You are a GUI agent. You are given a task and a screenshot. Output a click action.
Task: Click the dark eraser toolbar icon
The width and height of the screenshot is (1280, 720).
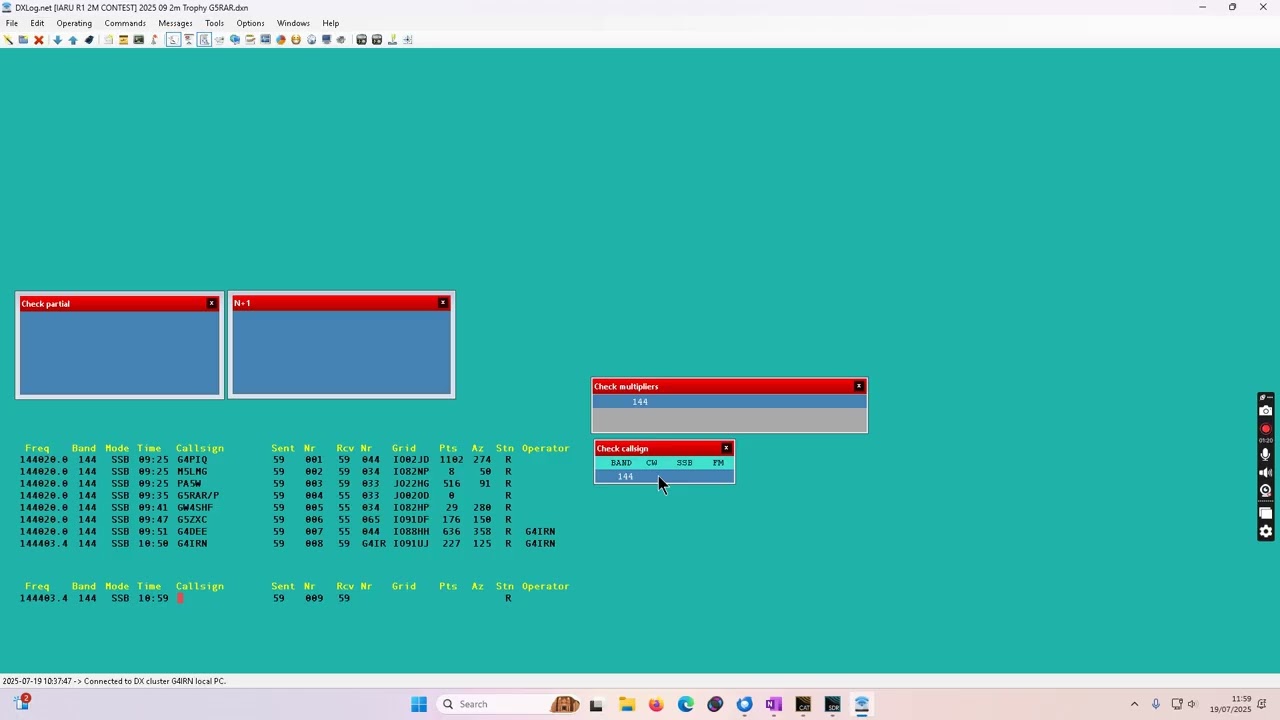(89, 40)
